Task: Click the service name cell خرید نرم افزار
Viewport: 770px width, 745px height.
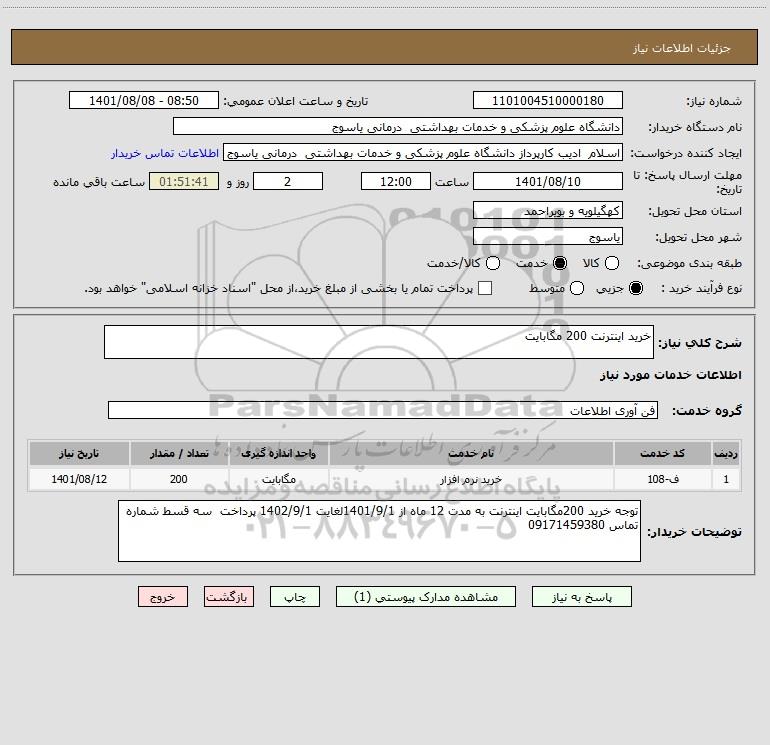Action: point(471,479)
